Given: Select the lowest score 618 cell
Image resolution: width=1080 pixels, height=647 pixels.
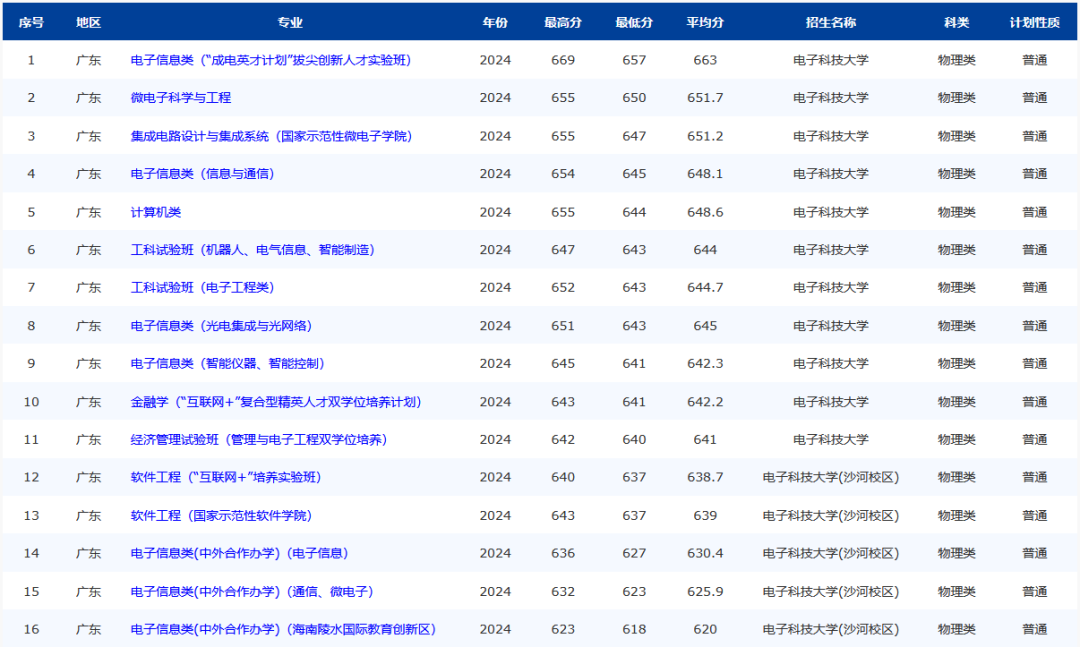Looking at the screenshot, I should 634,629.
